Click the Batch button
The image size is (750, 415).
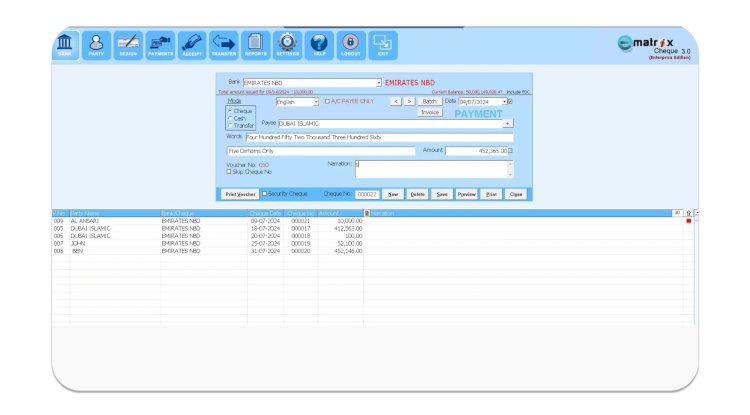tap(430, 101)
